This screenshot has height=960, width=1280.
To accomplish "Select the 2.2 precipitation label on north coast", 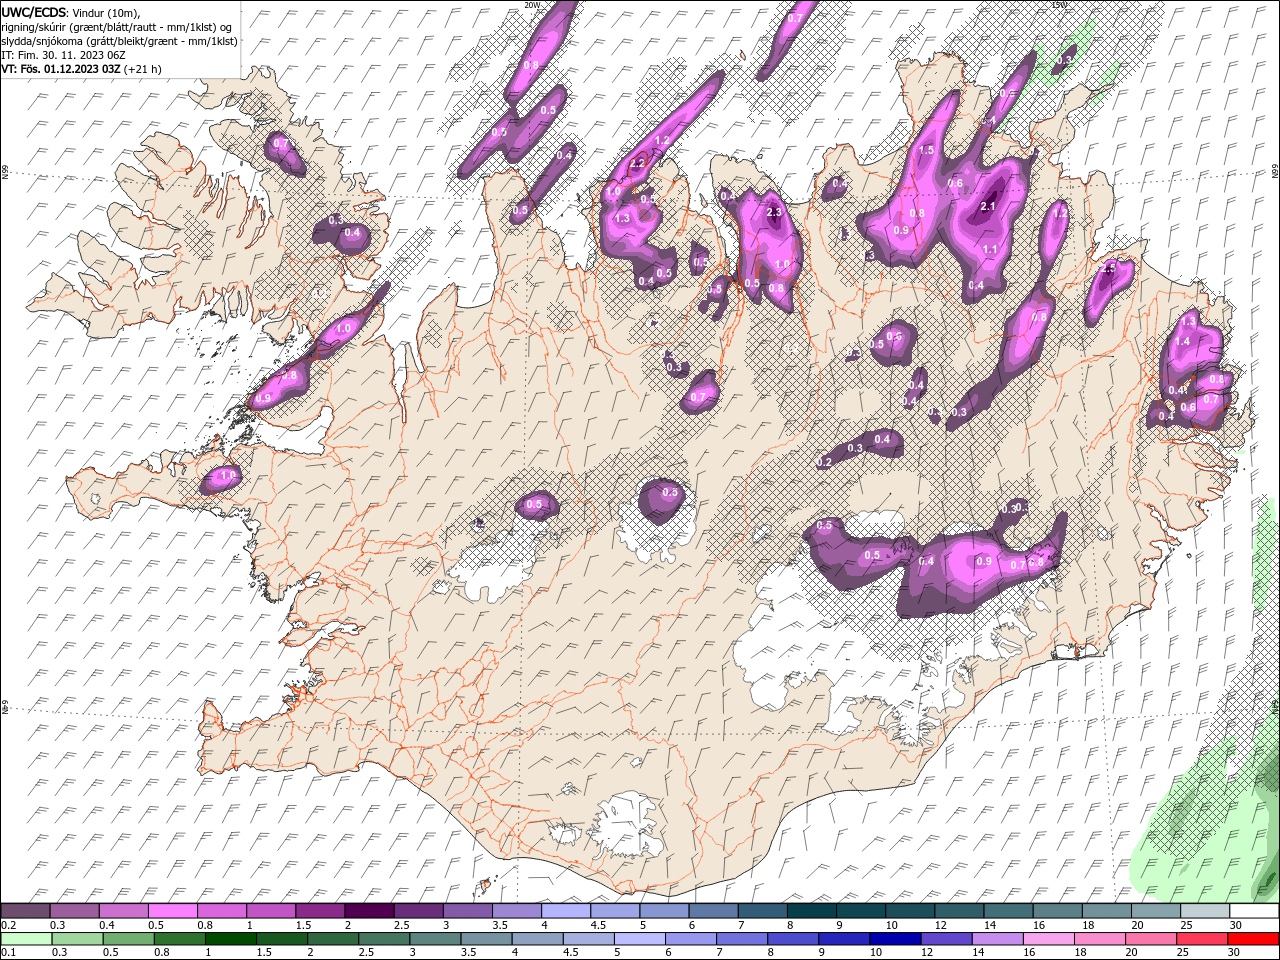I will (637, 163).
